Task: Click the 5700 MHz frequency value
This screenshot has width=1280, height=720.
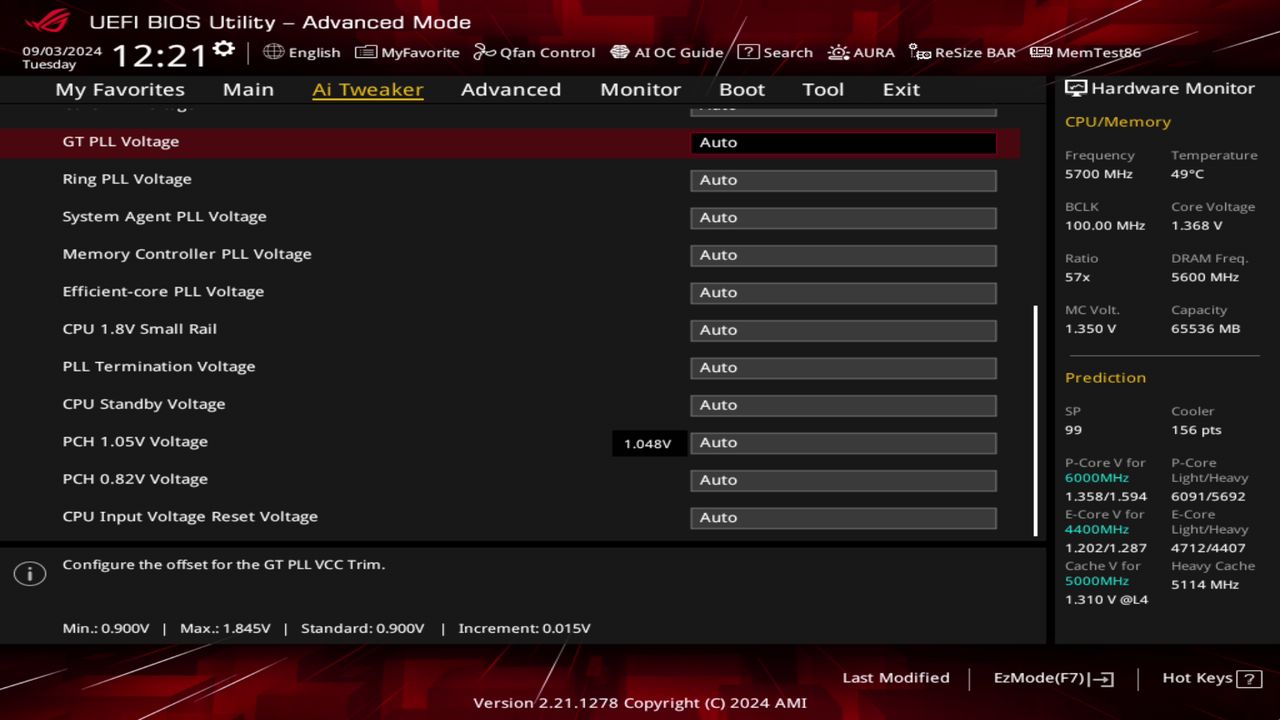Action: point(1099,174)
